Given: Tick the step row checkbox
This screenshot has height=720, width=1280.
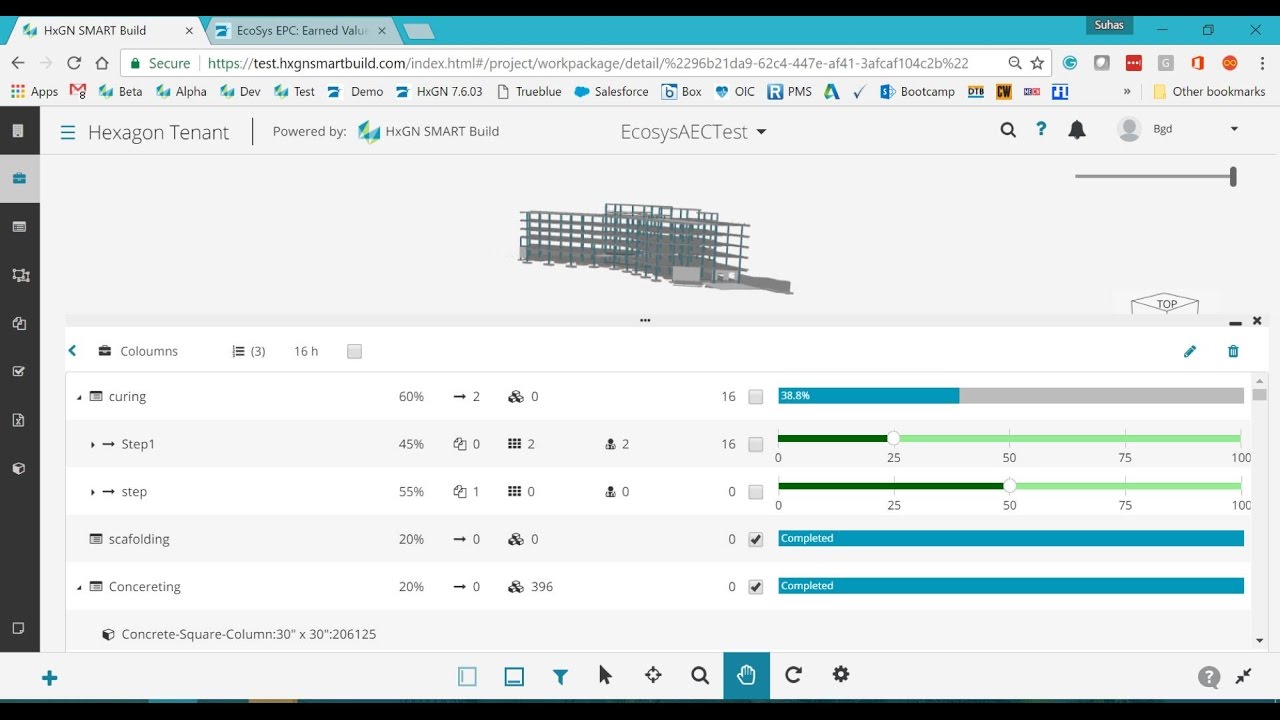Looking at the screenshot, I should [x=756, y=492].
